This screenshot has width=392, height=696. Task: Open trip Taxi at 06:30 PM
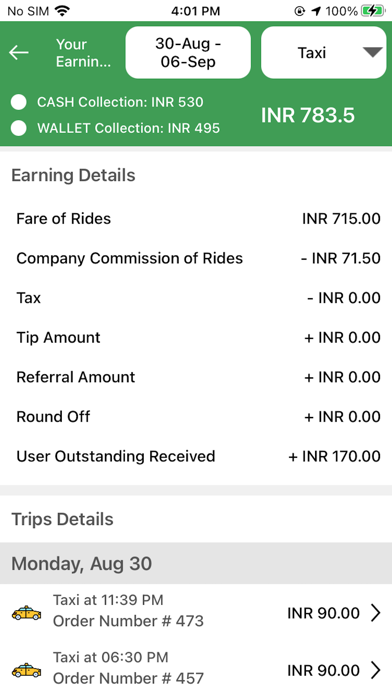(x=196, y=670)
